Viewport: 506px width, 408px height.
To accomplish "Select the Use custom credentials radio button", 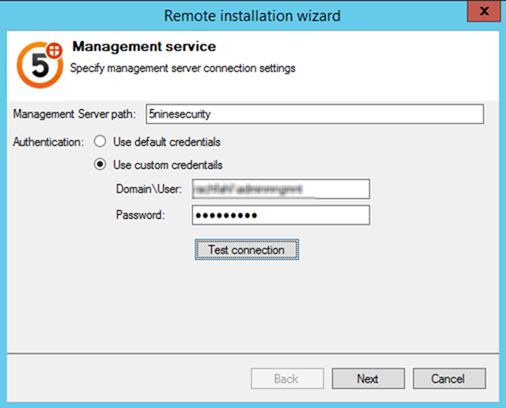I will click(x=100, y=164).
